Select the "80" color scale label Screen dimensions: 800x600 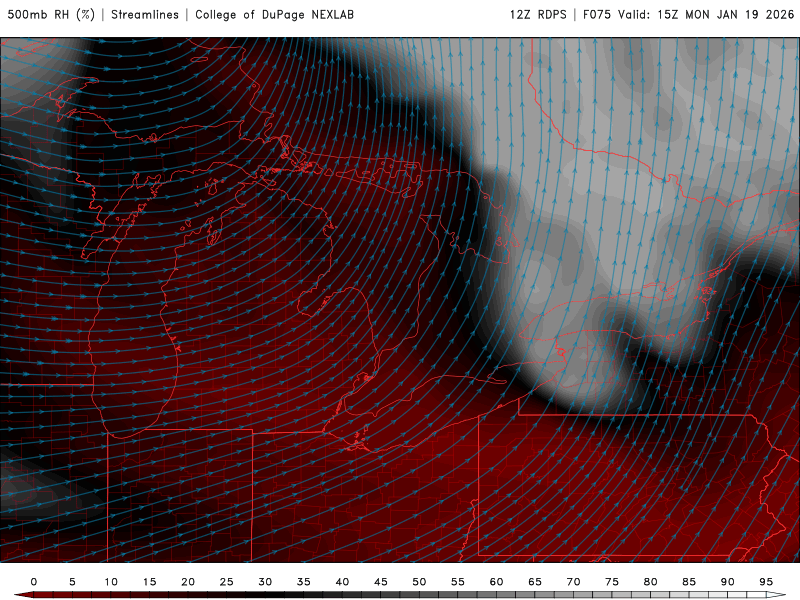[650, 582]
